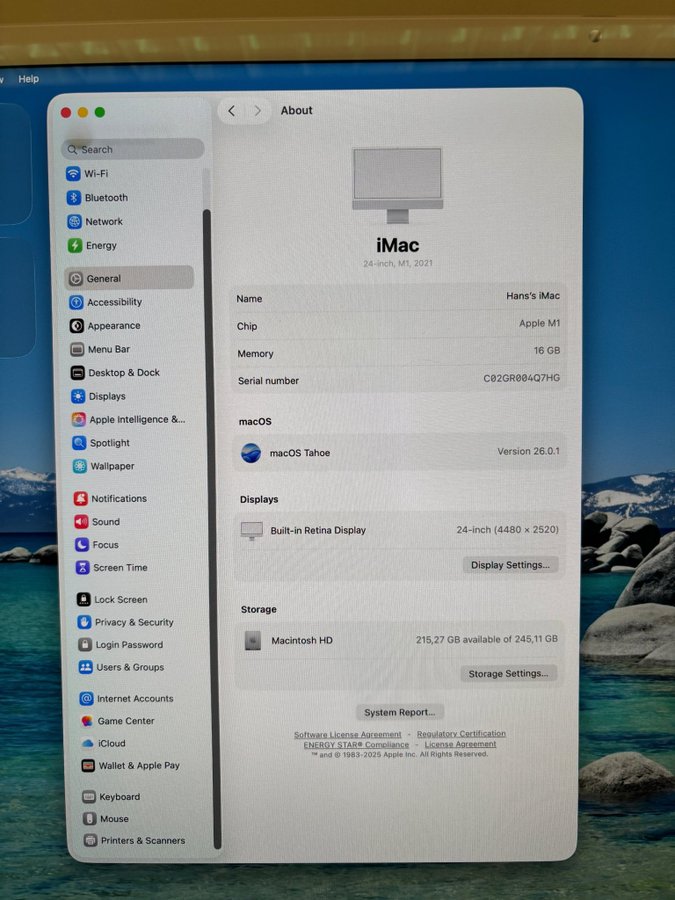Select the Bluetooth icon in sidebar
Viewport: 675px width, 900px height.
pyautogui.click(x=74, y=198)
